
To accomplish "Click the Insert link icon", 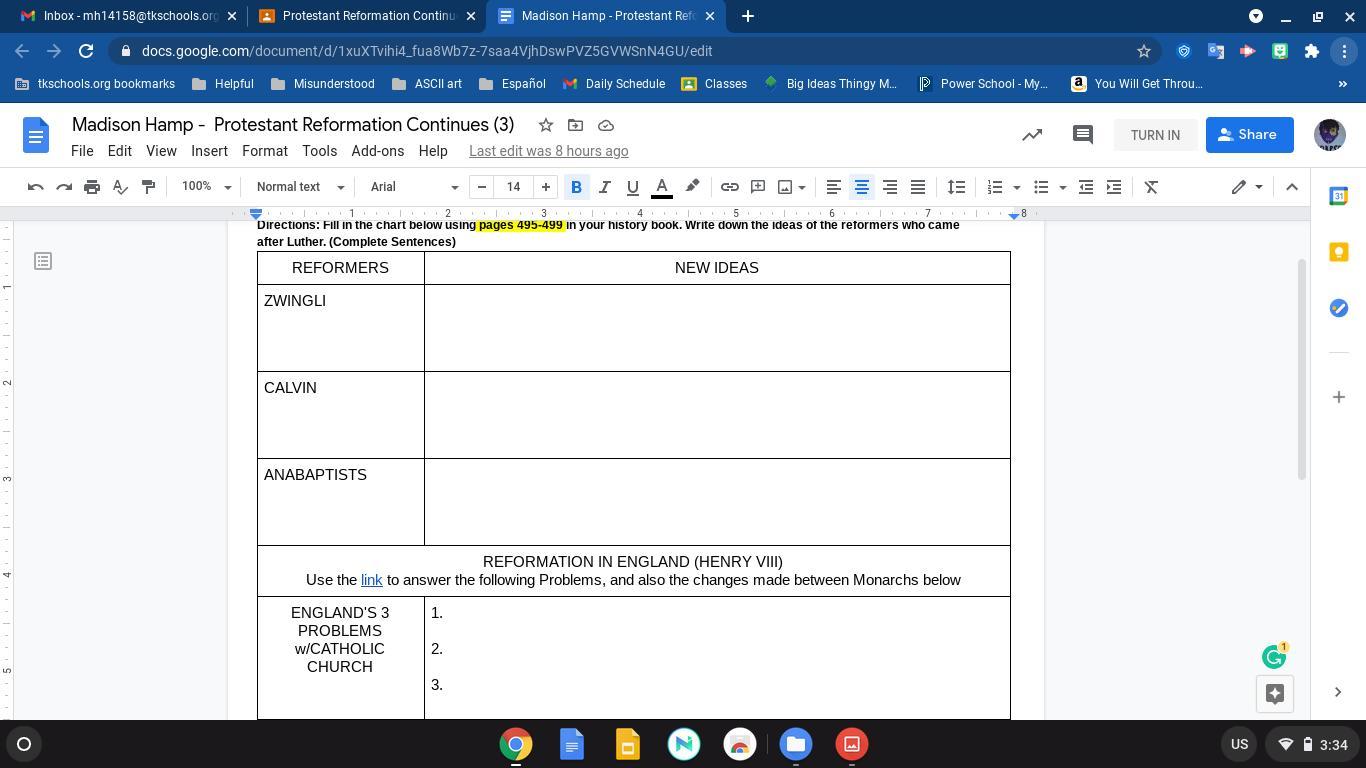I will pyautogui.click(x=730, y=187).
